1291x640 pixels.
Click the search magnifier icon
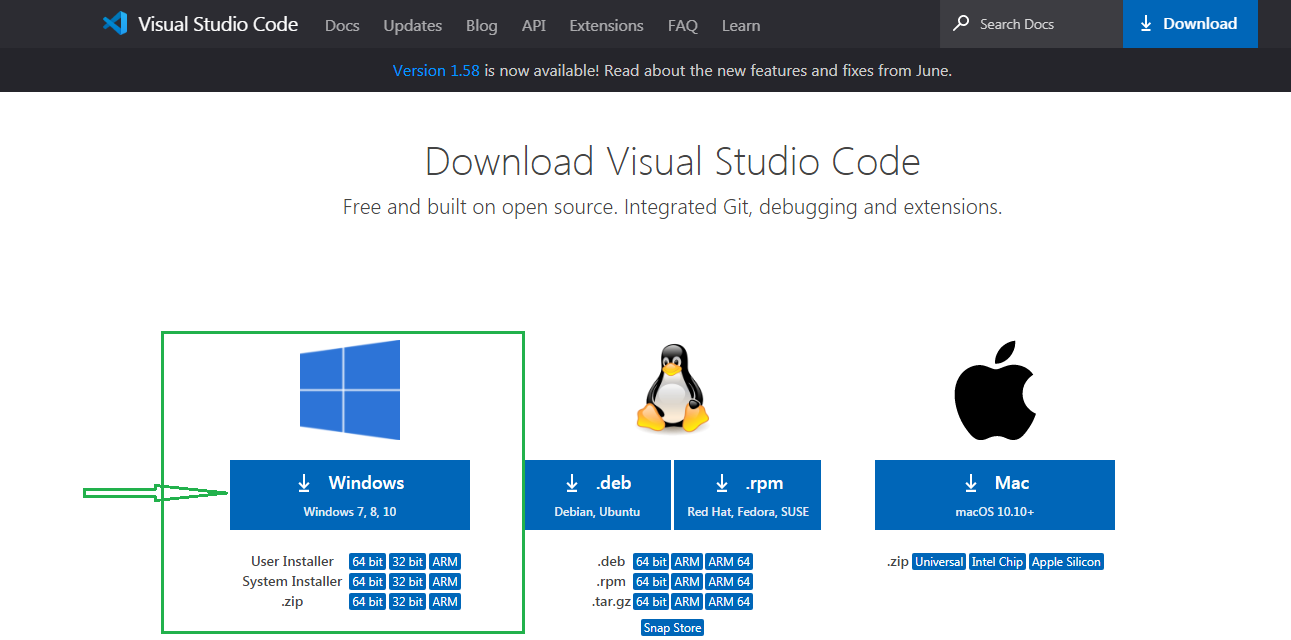pyautogui.click(x=961, y=23)
